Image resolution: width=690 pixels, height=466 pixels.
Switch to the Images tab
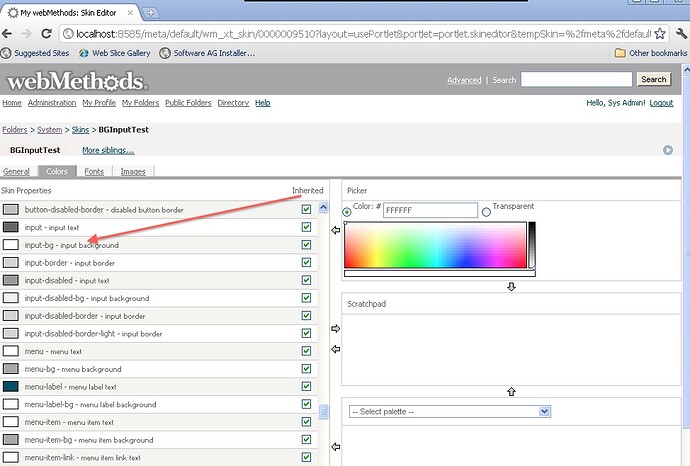tap(133, 171)
